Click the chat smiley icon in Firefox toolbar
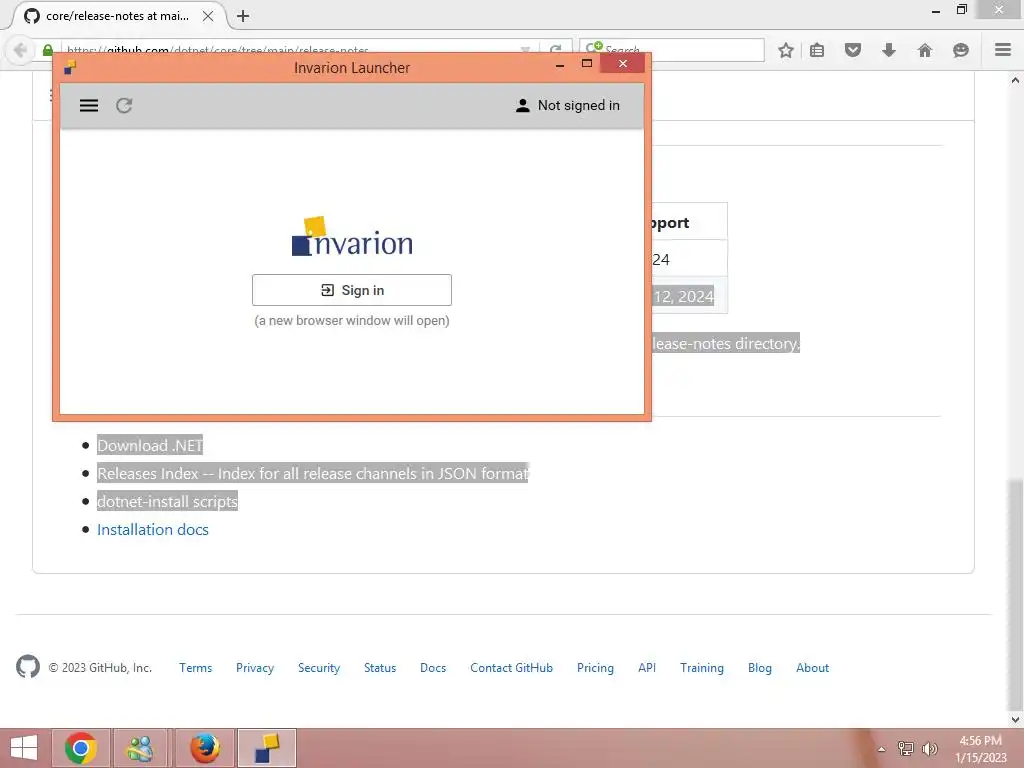This screenshot has width=1024, height=768. pos(961,50)
